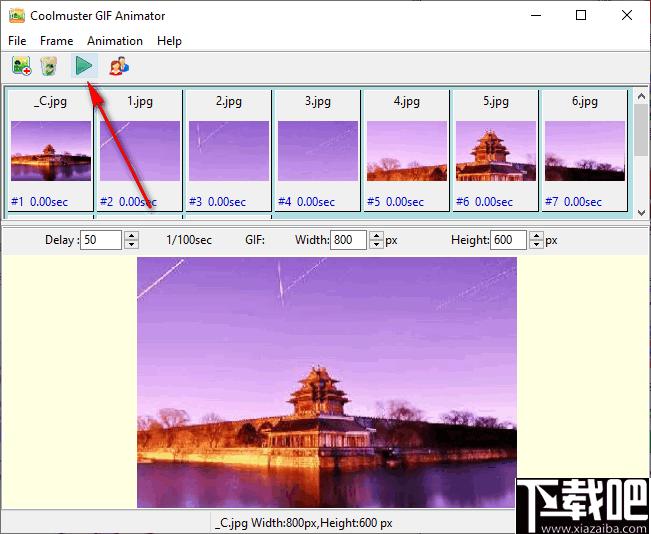
Task: Select the 3.jpg frame thumbnail
Action: tap(318, 151)
